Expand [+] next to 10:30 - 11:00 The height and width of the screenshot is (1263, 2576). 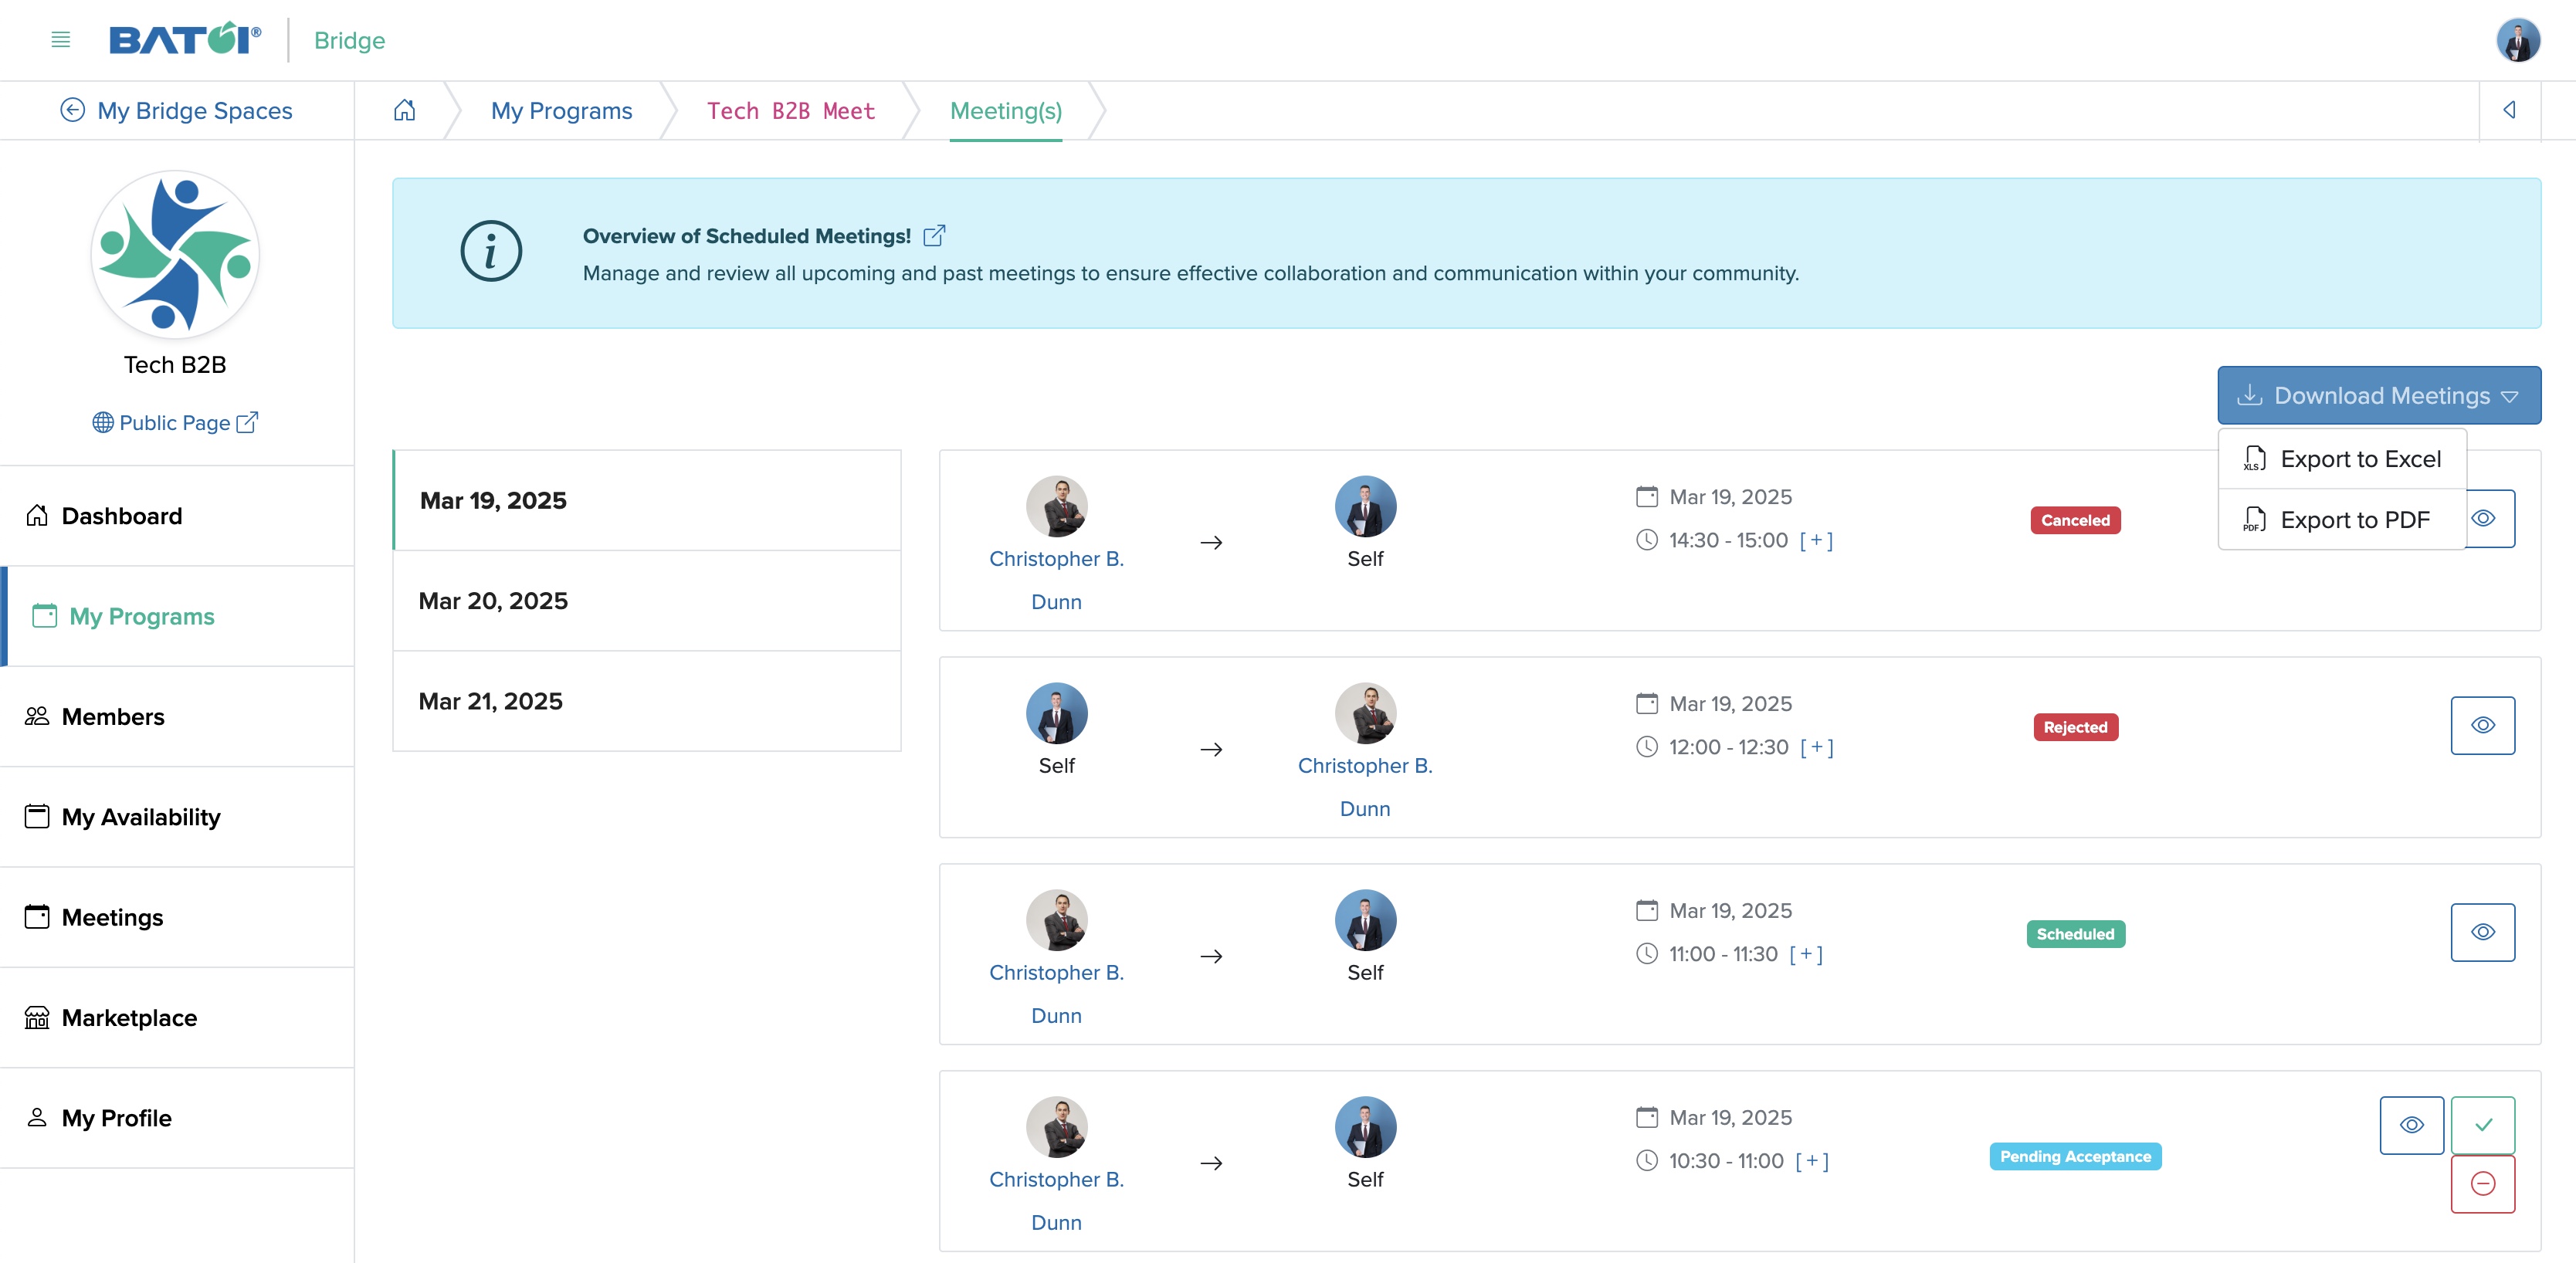(1811, 1161)
